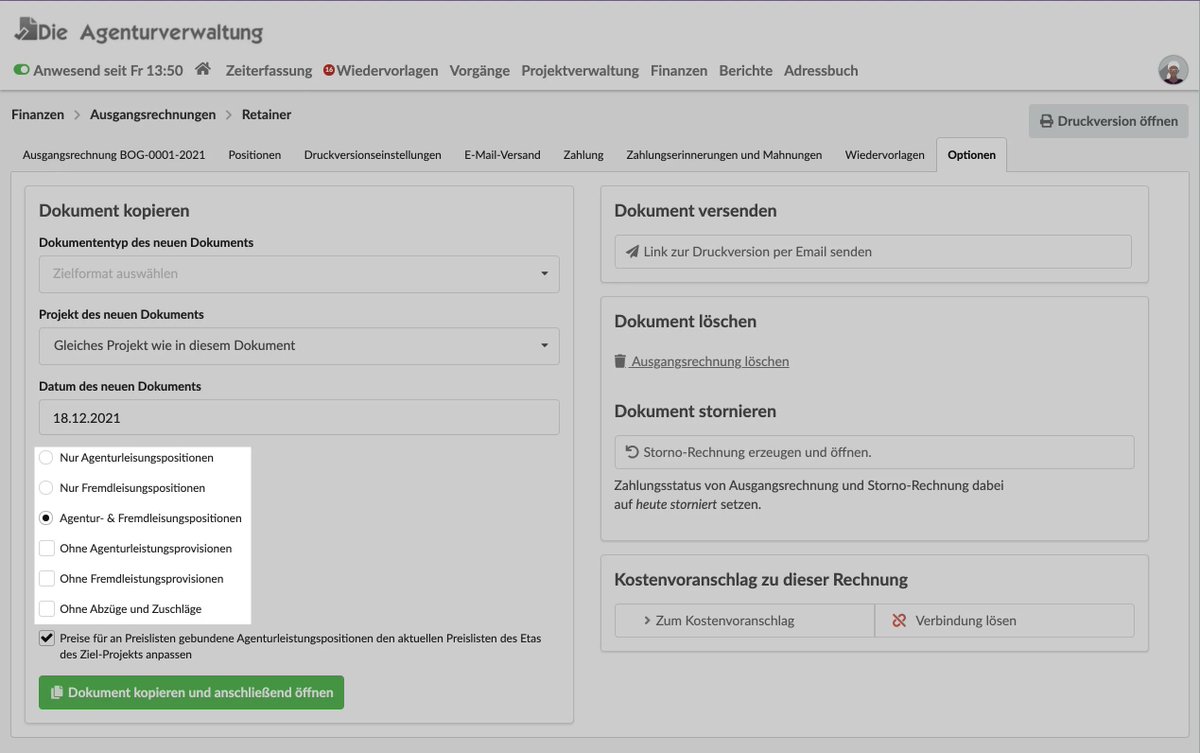Click the printer icon on Druckversion öffnen
The width and height of the screenshot is (1200, 753).
[x=1047, y=121]
